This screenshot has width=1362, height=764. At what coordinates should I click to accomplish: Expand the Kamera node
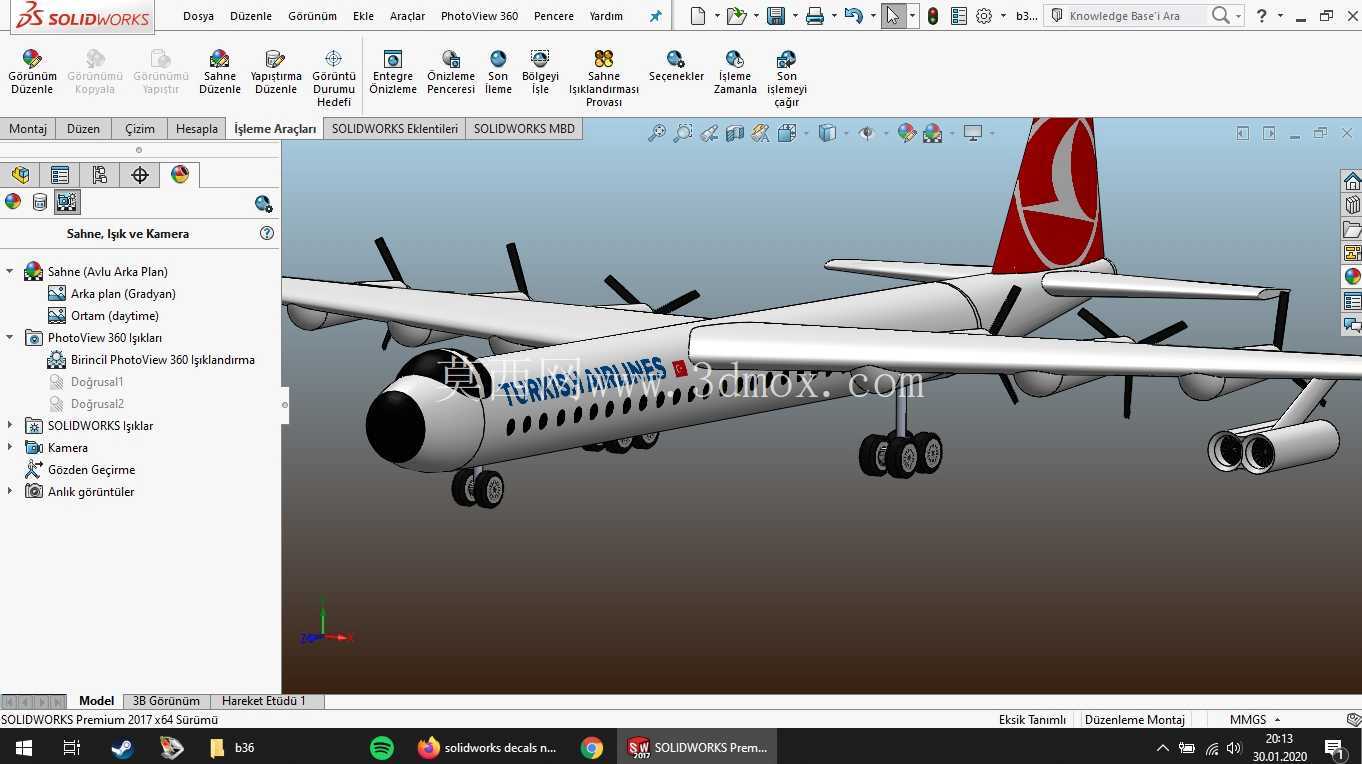coord(10,447)
